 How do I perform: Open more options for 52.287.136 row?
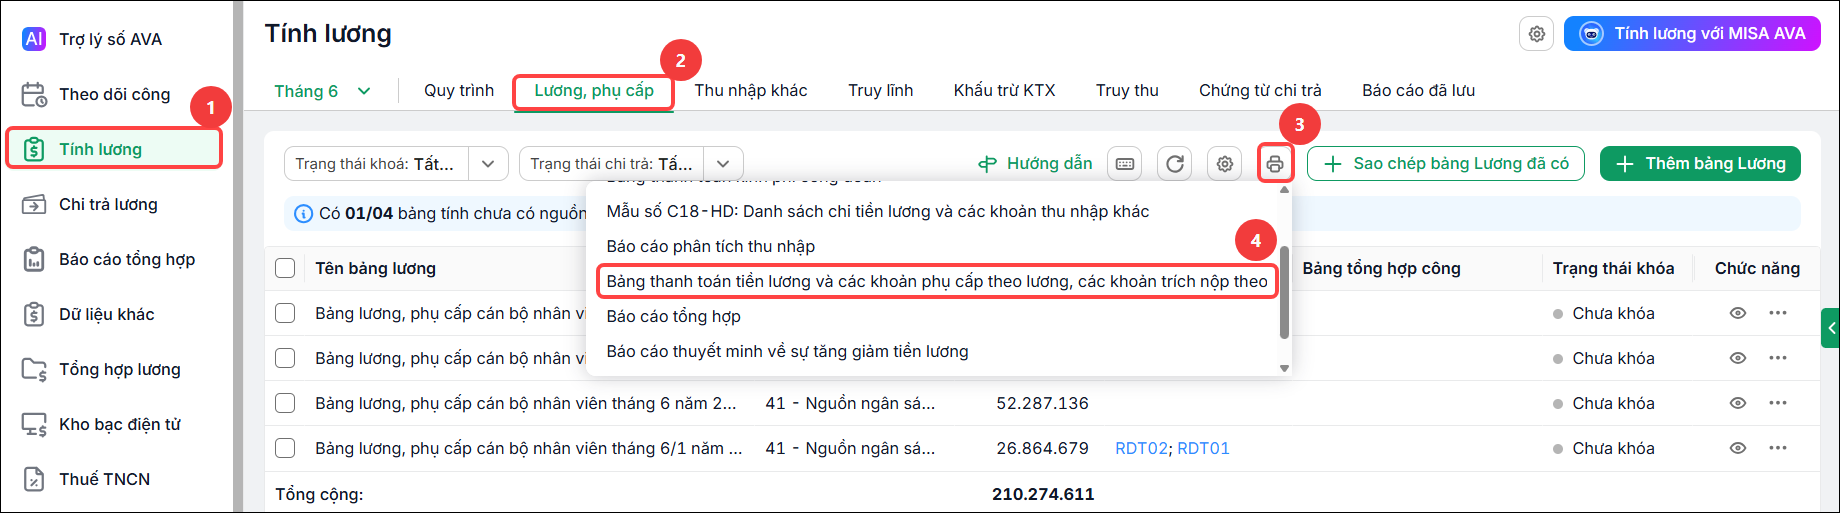coord(1777,403)
